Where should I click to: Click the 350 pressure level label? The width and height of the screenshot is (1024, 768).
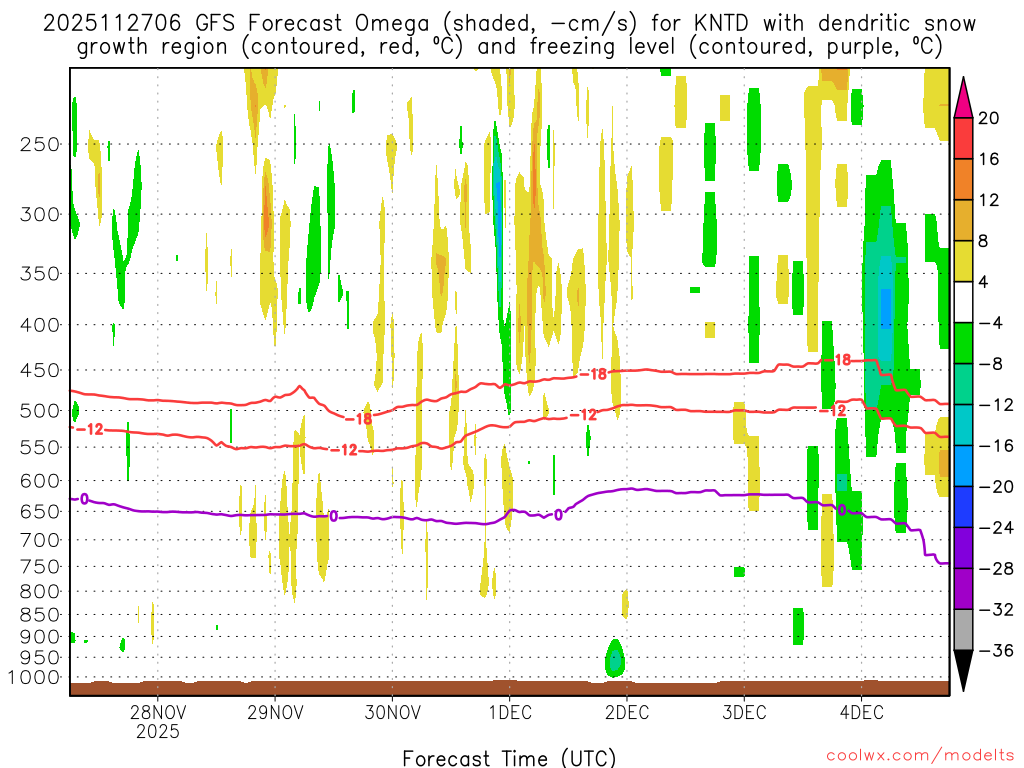pyautogui.click(x=40, y=273)
